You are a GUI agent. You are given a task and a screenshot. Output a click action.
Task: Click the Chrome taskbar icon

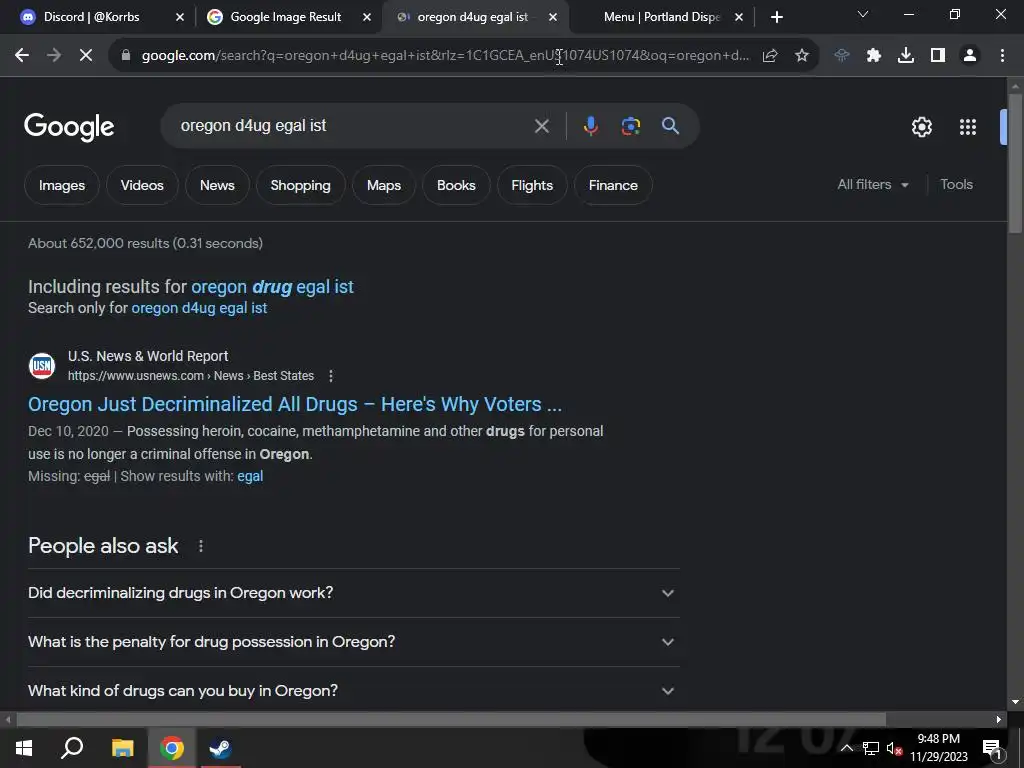pyautogui.click(x=172, y=748)
